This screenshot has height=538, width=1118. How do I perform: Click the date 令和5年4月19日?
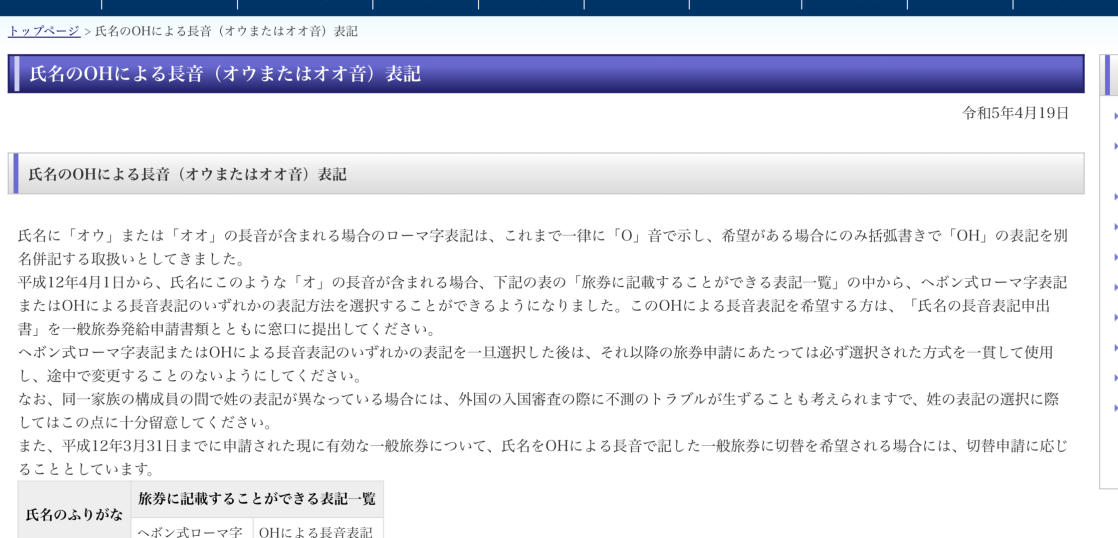pyautogui.click(x=1015, y=113)
